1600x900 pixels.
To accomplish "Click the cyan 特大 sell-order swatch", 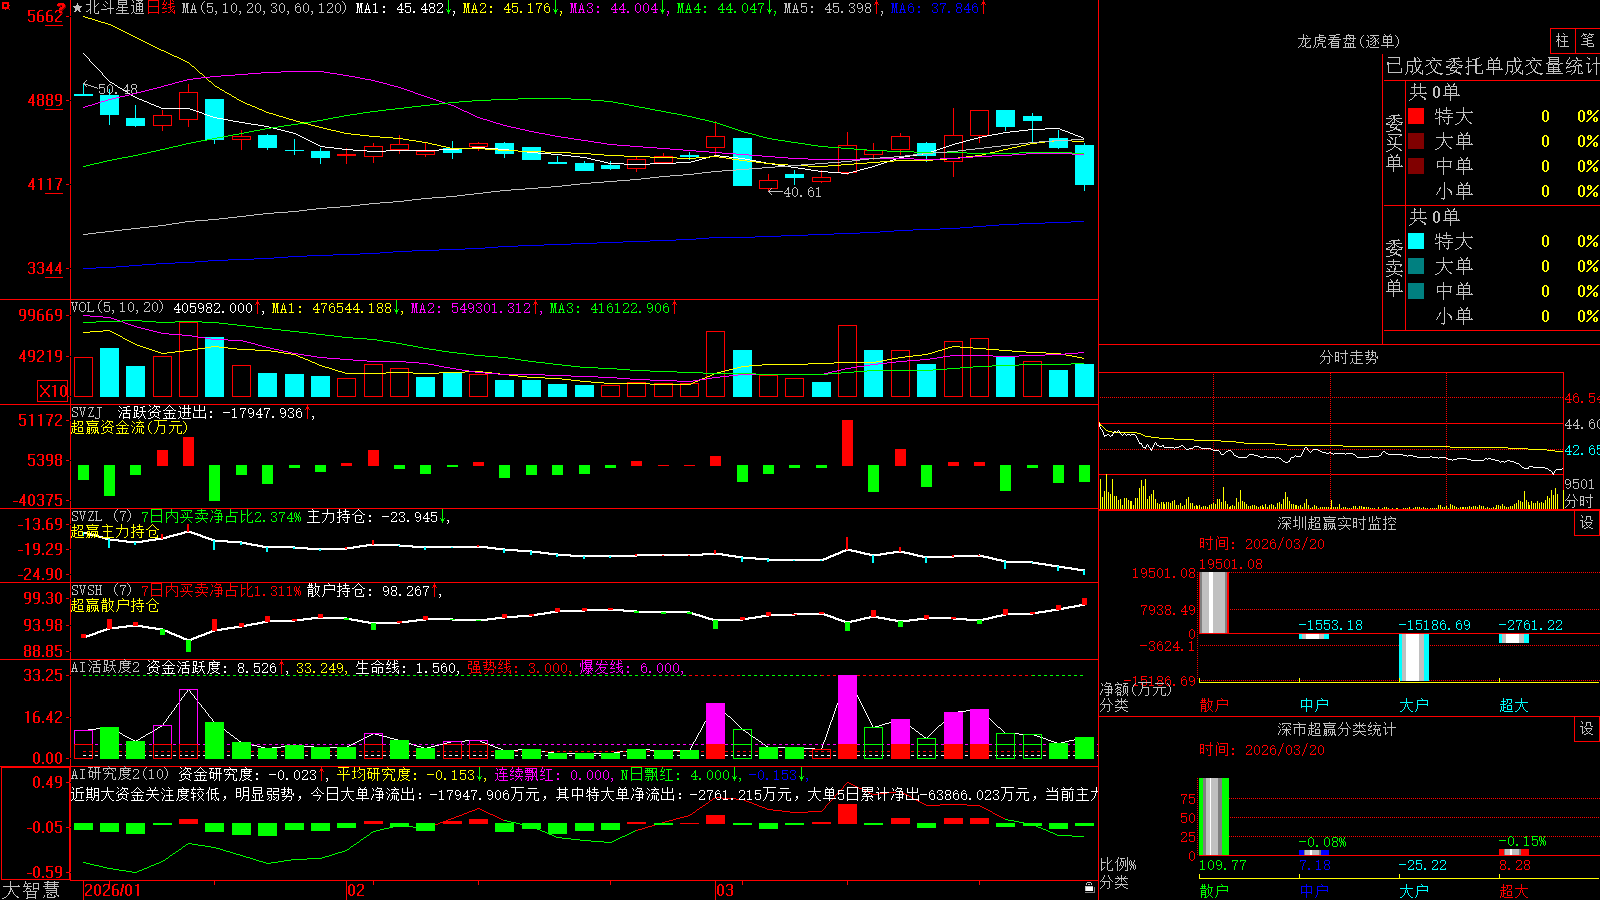I will click(1416, 241).
